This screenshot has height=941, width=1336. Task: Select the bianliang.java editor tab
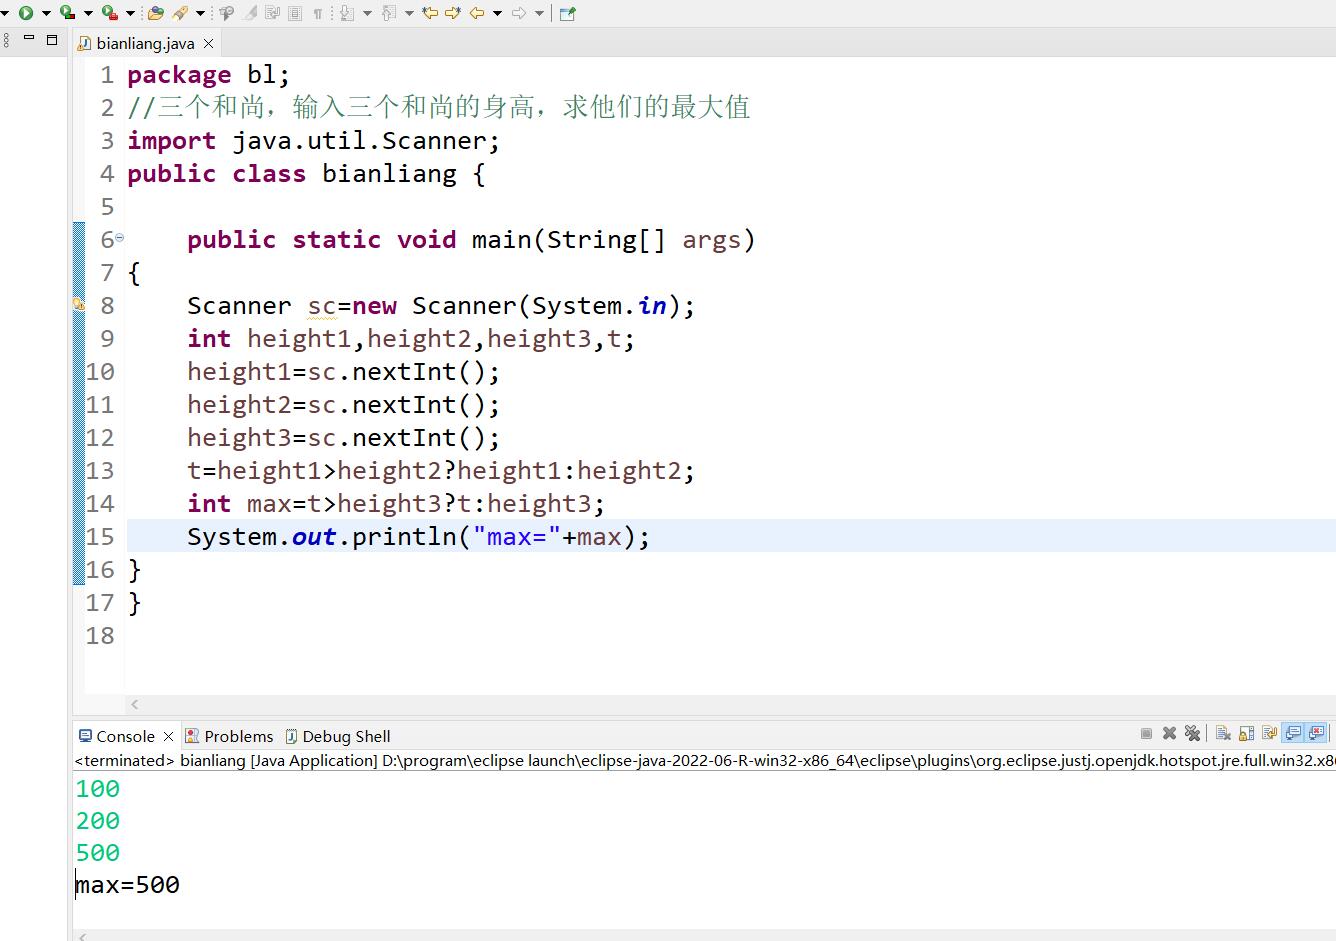(145, 43)
